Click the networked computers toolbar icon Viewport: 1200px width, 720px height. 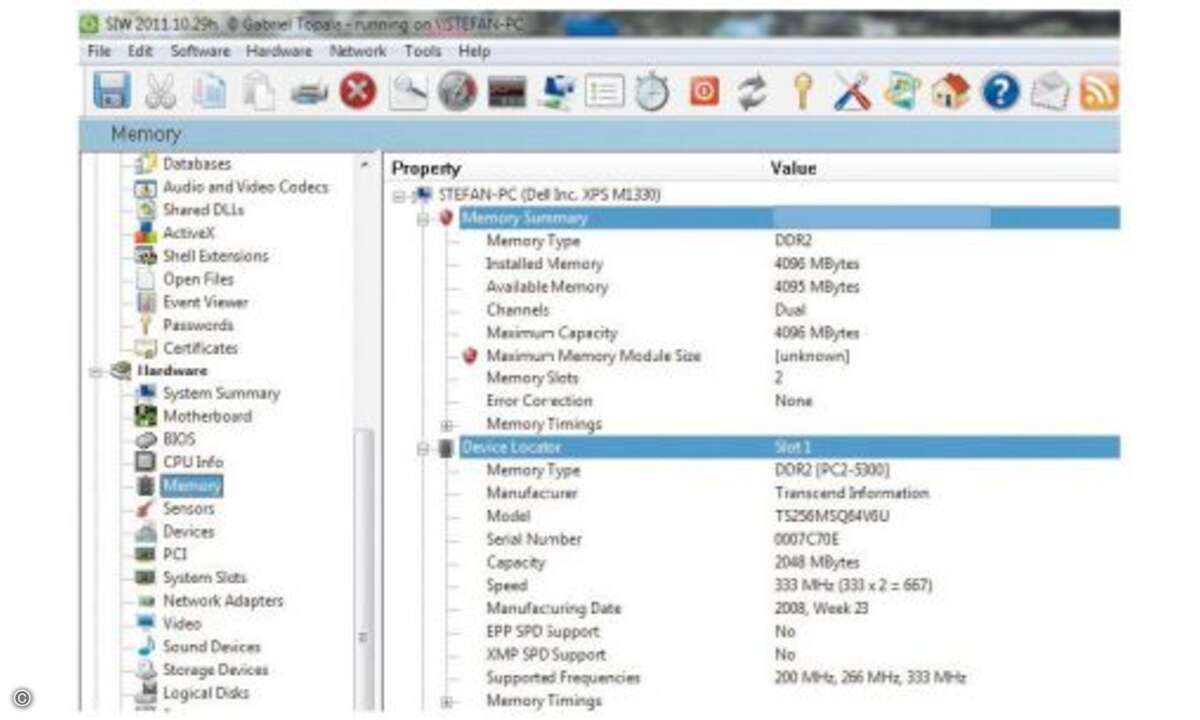(x=556, y=92)
